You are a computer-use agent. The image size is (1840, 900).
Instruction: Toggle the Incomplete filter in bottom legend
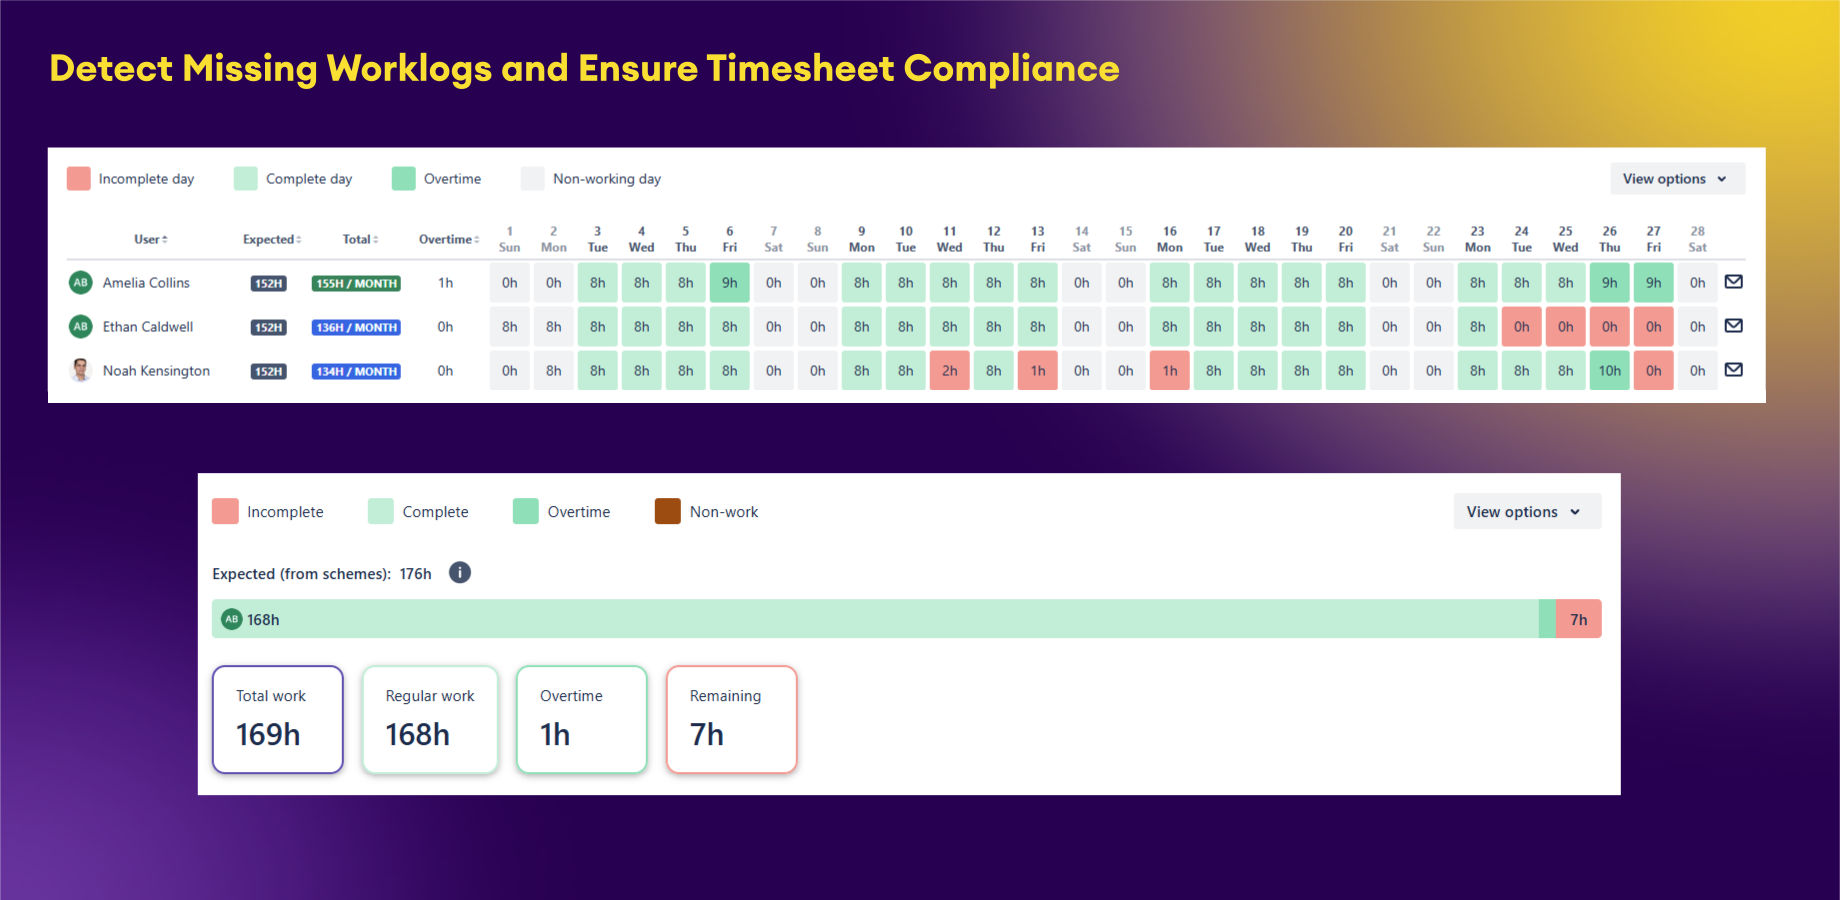click(x=224, y=511)
